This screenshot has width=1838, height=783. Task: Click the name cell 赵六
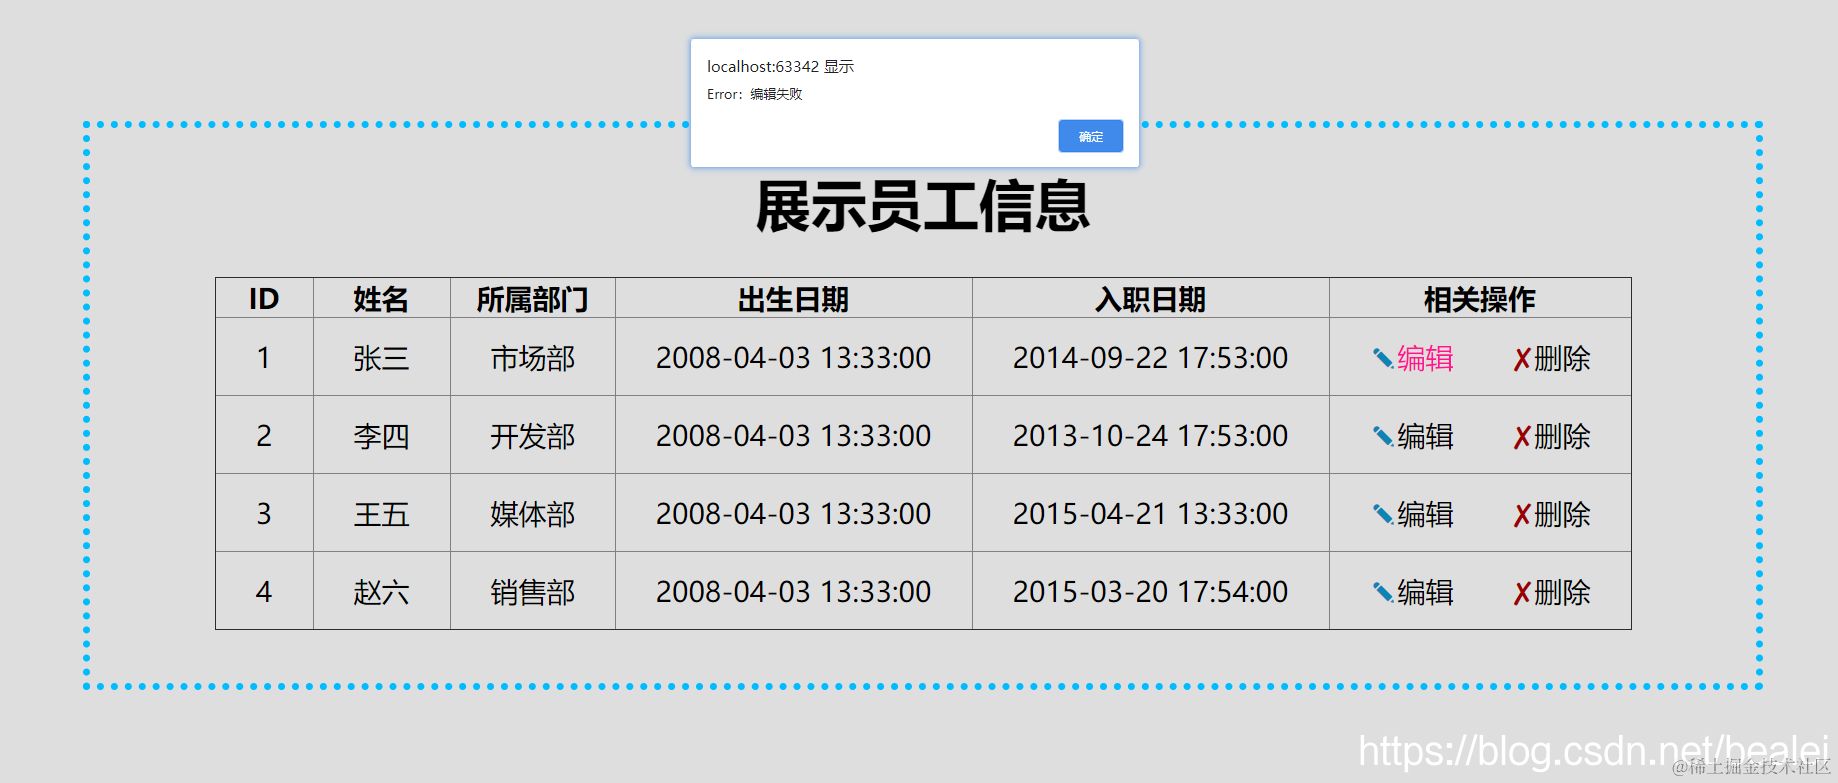click(381, 592)
